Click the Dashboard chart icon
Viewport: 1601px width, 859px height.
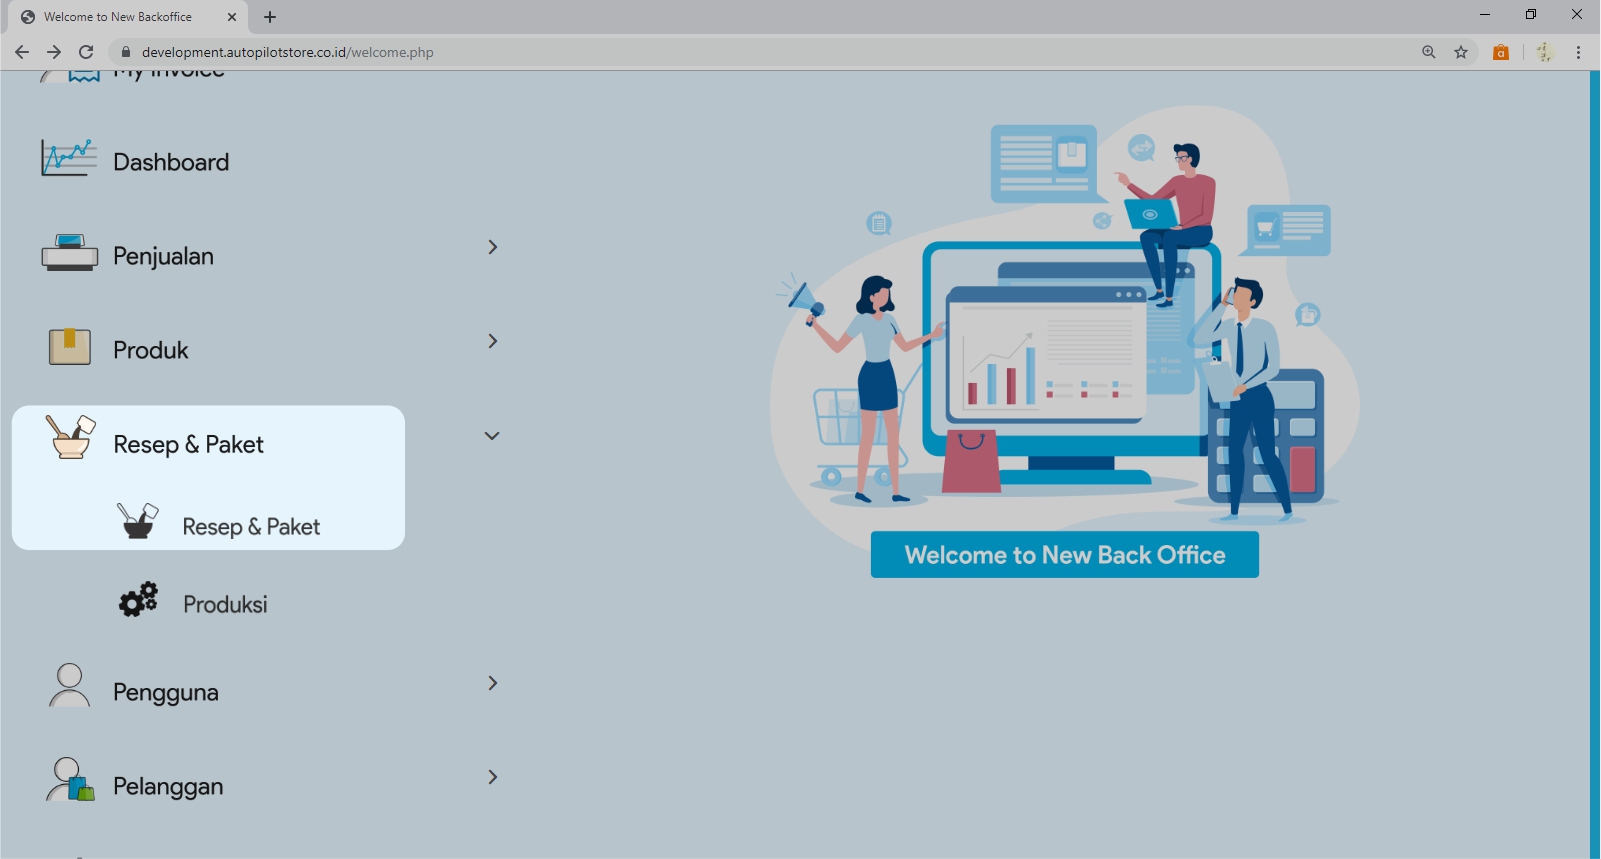click(69, 159)
